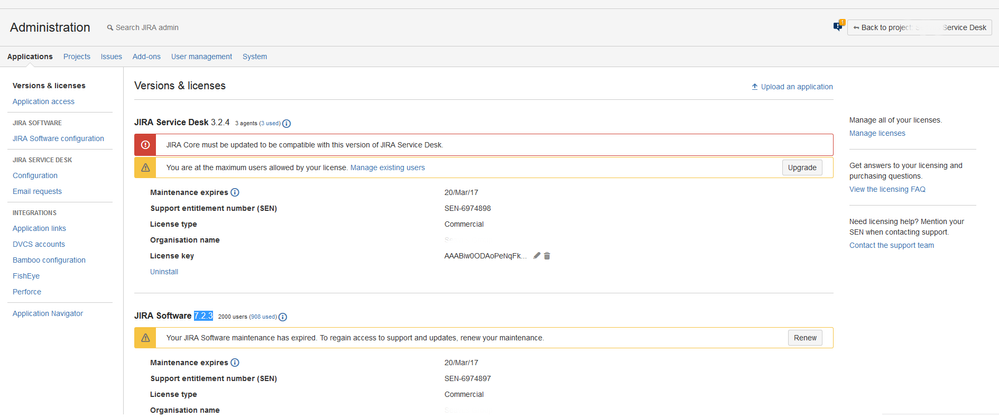Click the SEN-6974898 value
The width and height of the screenshot is (999, 418).
click(468, 208)
